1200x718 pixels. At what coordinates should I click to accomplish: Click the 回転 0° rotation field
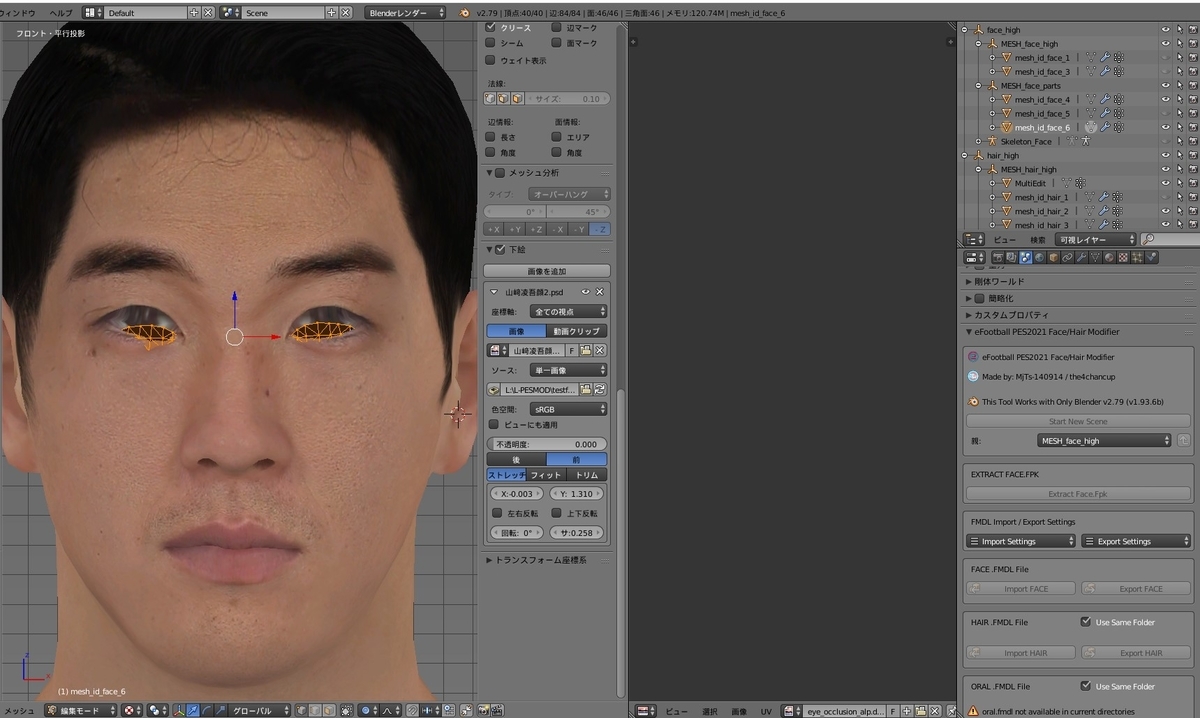tap(516, 533)
